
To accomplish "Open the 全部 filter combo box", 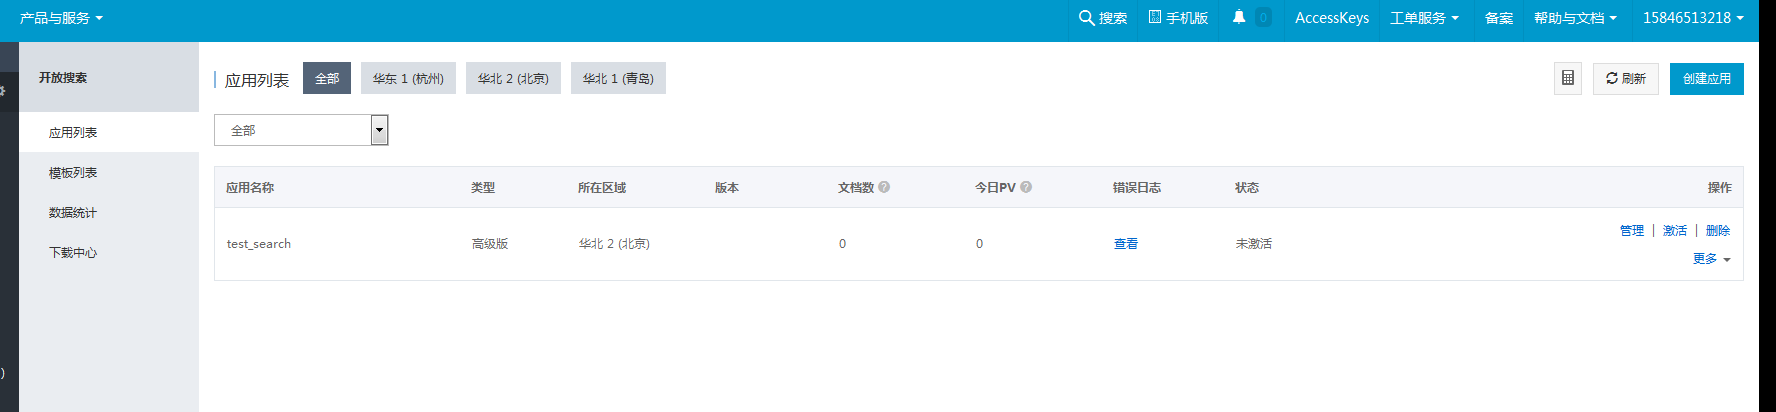I will click(301, 130).
